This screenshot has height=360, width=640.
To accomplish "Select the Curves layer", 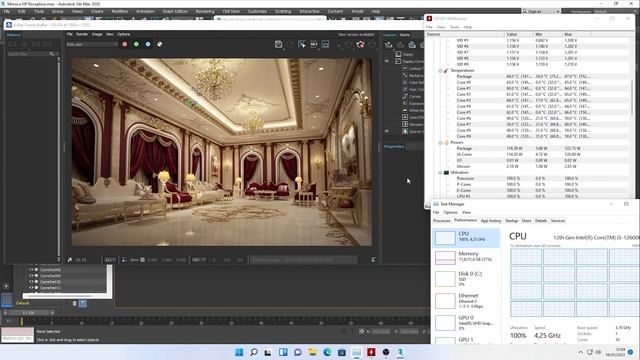I will pyautogui.click(x=415, y=96).
